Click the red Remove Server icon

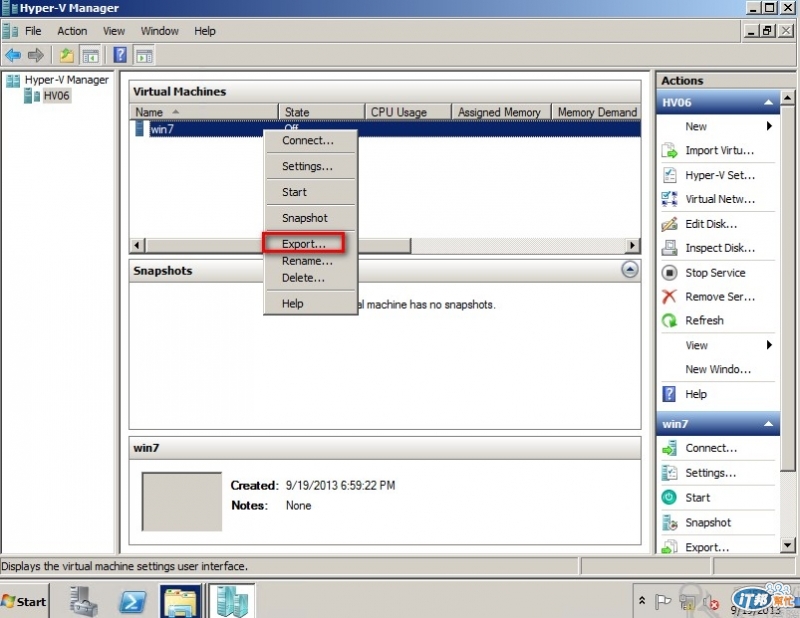[669, 296]
